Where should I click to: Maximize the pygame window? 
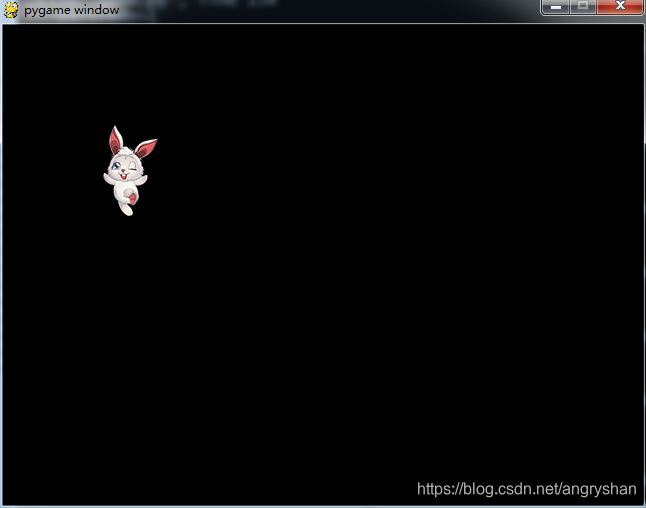[x=583, y=7]
